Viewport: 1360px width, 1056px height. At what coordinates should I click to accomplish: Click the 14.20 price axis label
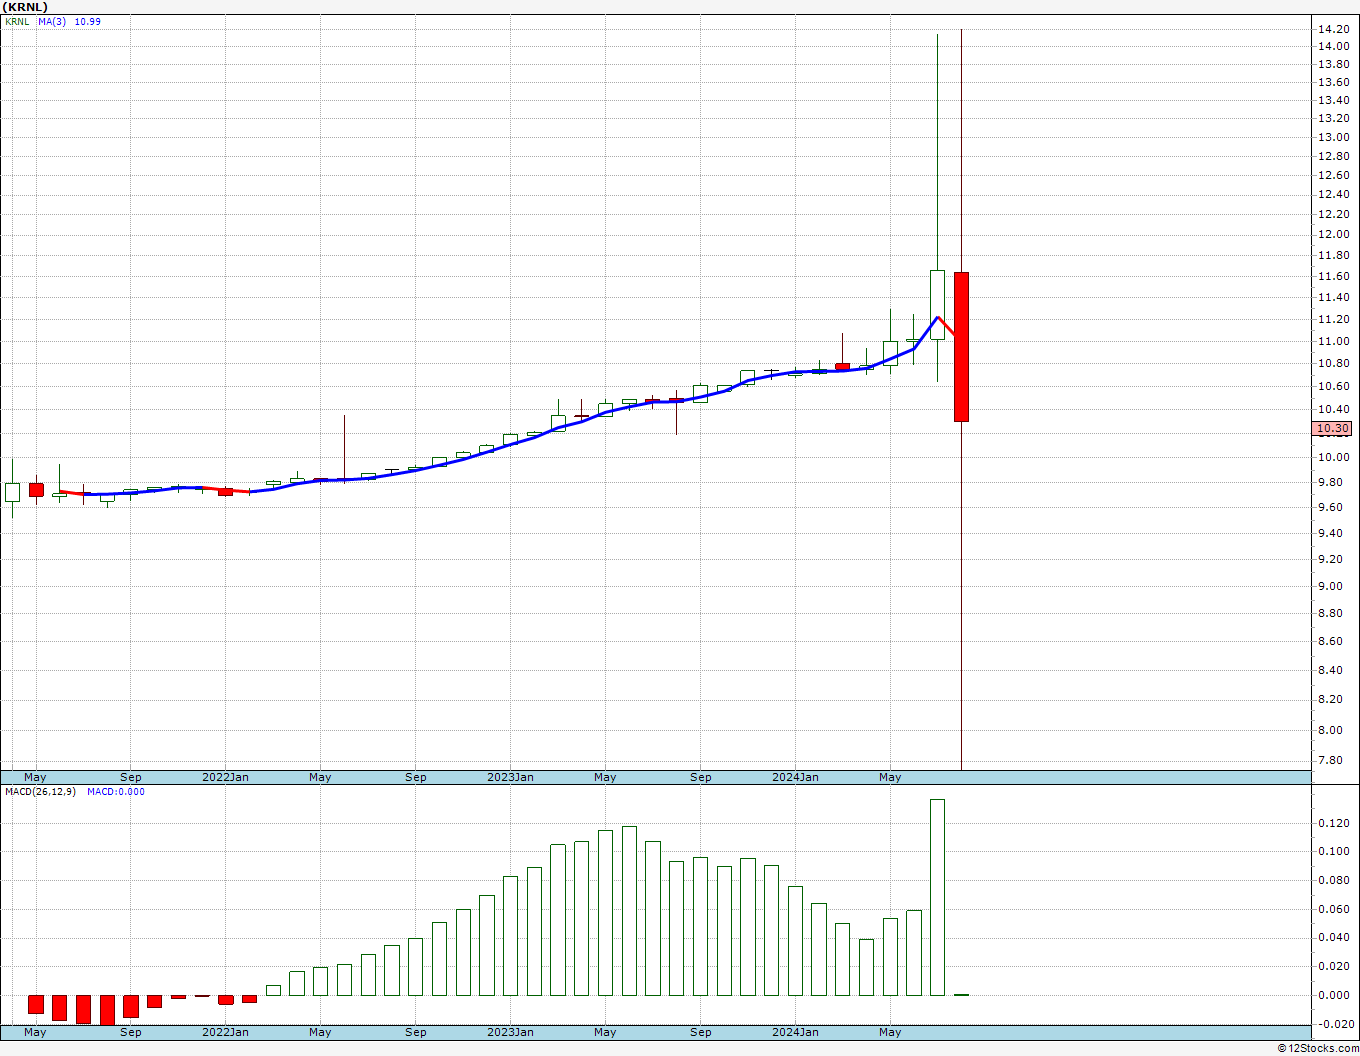tap(1333, 30)
